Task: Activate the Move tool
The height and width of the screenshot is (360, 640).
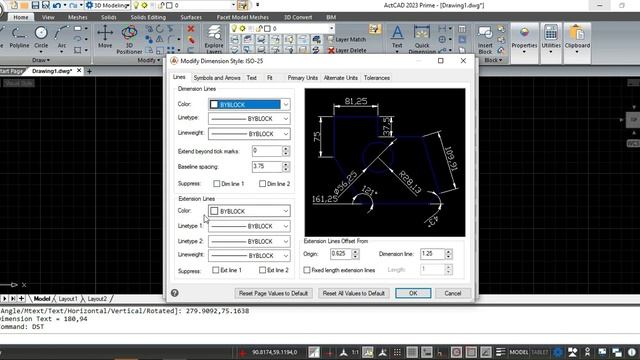Action: [x=105, y=38]
